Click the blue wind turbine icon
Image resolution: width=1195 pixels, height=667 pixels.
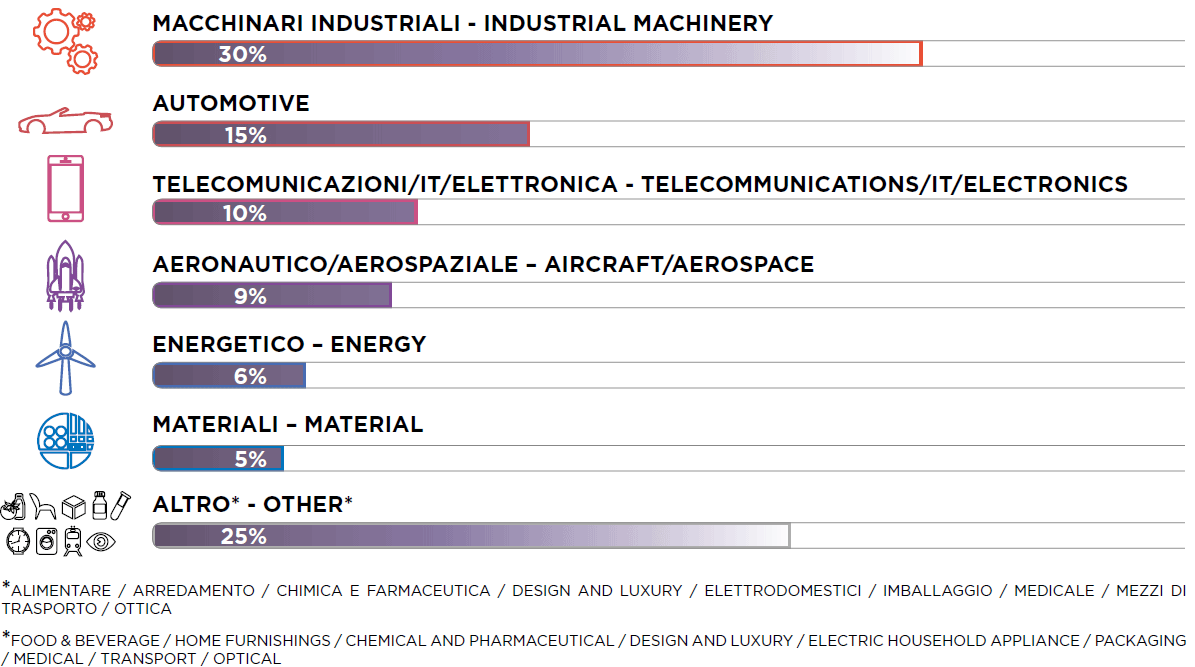pyautogui.click(x=66, y=358)
